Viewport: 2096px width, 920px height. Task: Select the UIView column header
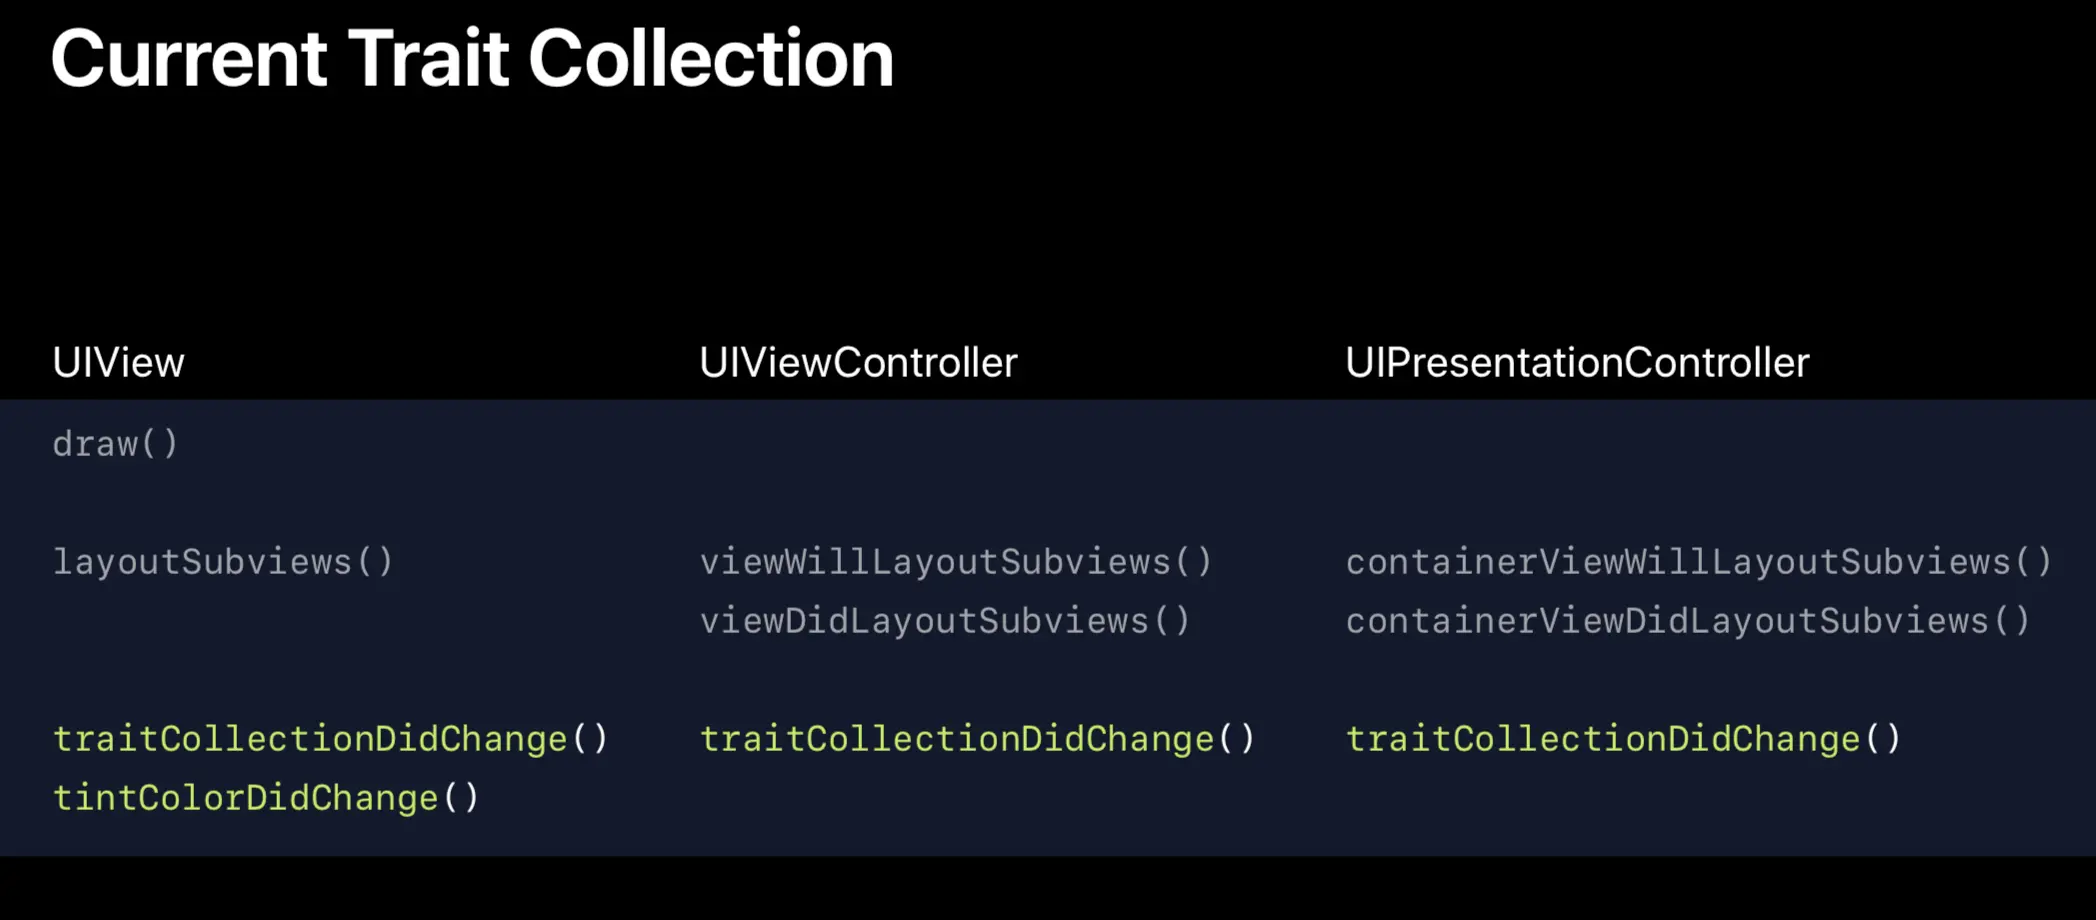coord(118,363)
